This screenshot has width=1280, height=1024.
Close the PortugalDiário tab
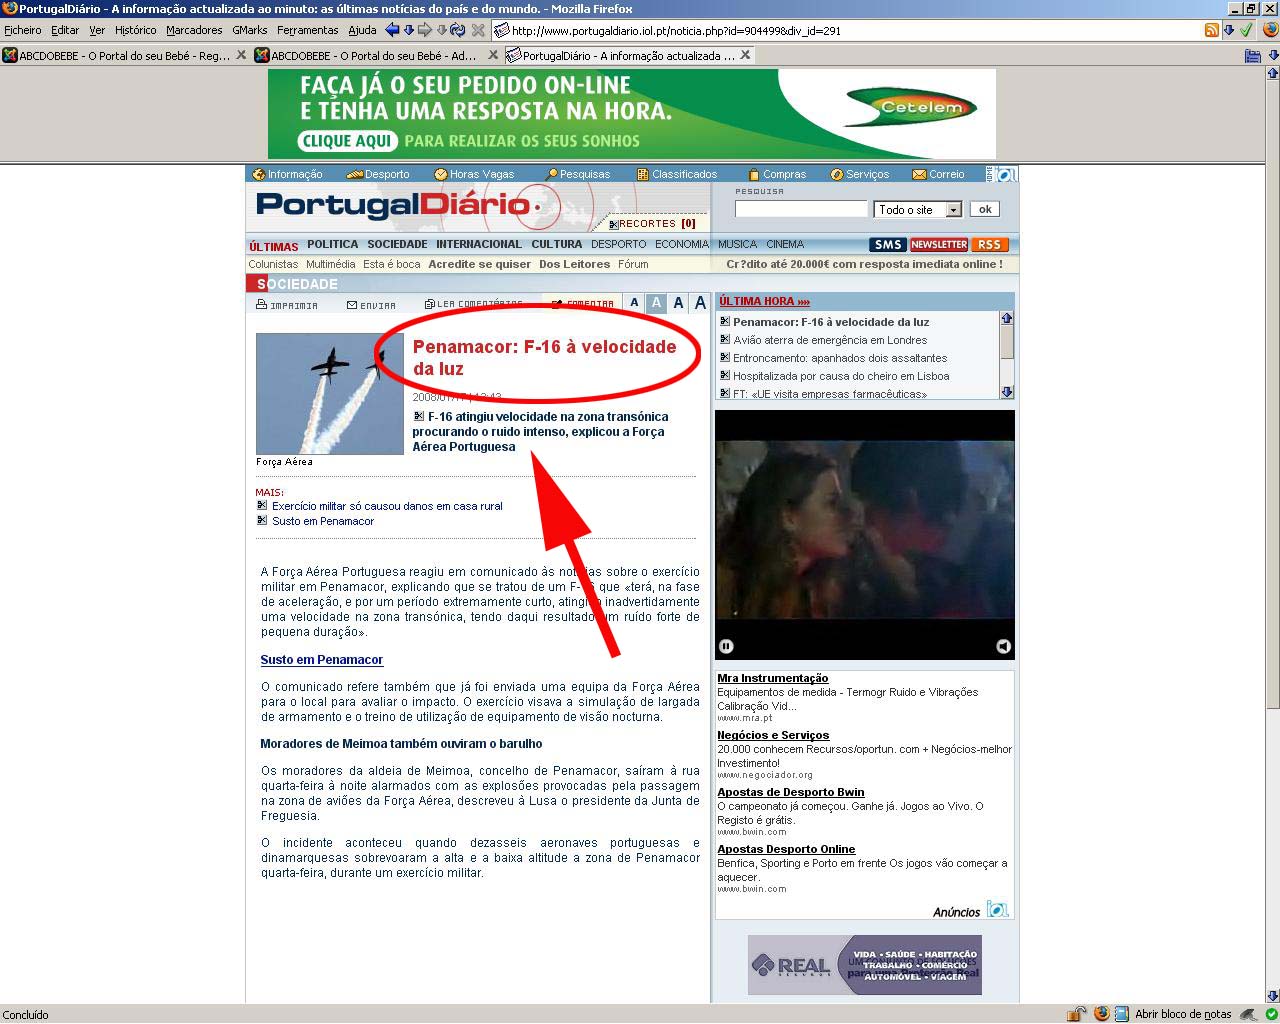click(745, 55)
